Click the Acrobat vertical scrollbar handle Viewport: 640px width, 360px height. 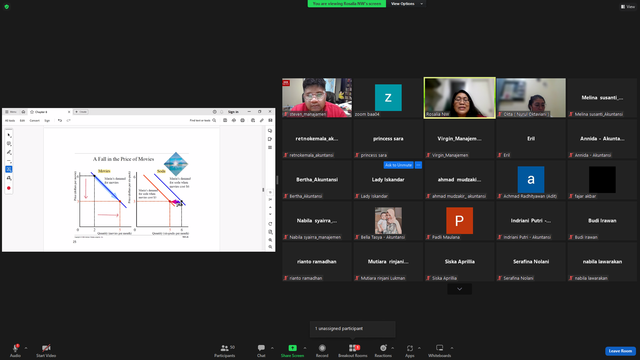[x=263, y=190]
